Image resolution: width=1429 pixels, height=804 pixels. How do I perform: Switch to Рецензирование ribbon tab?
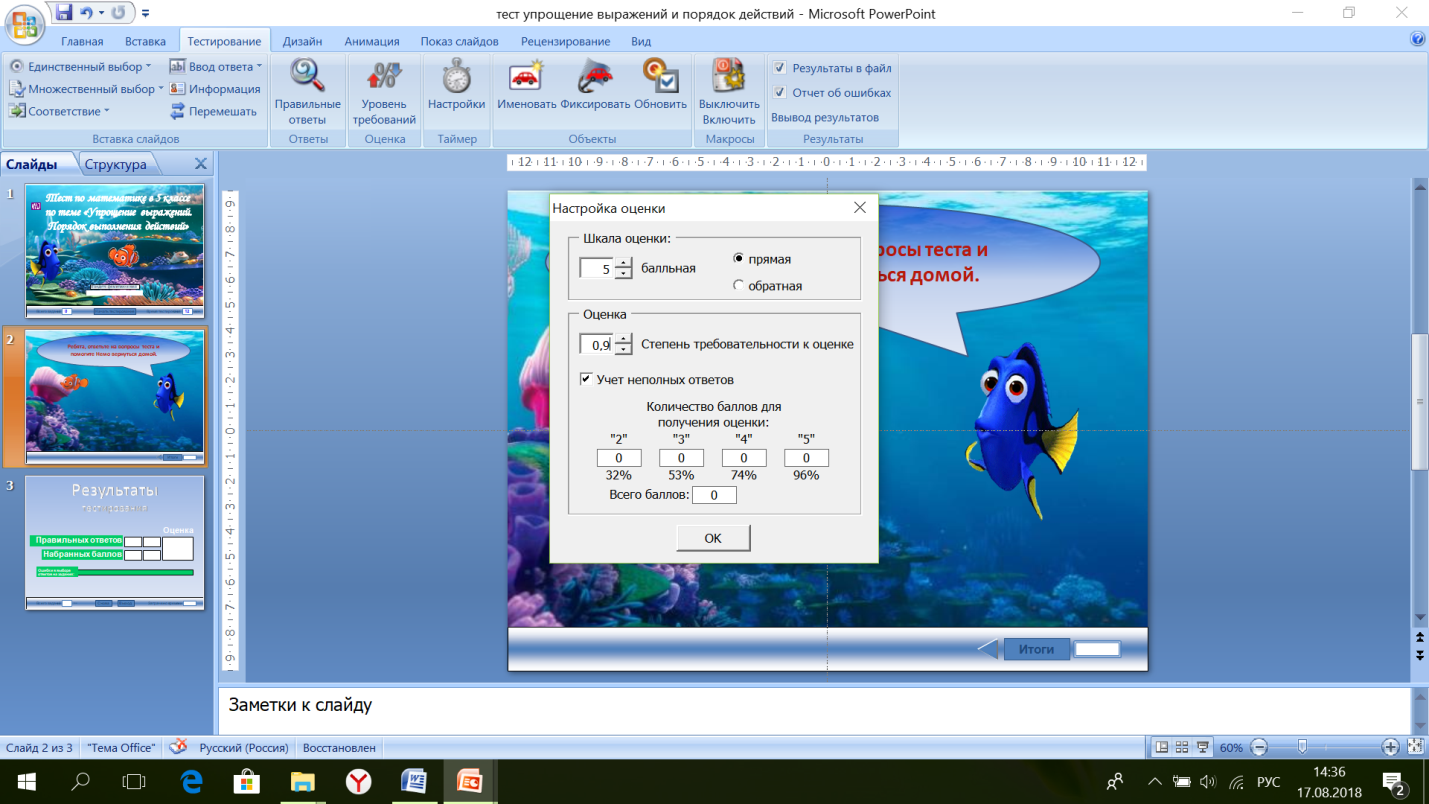[565, 42]
